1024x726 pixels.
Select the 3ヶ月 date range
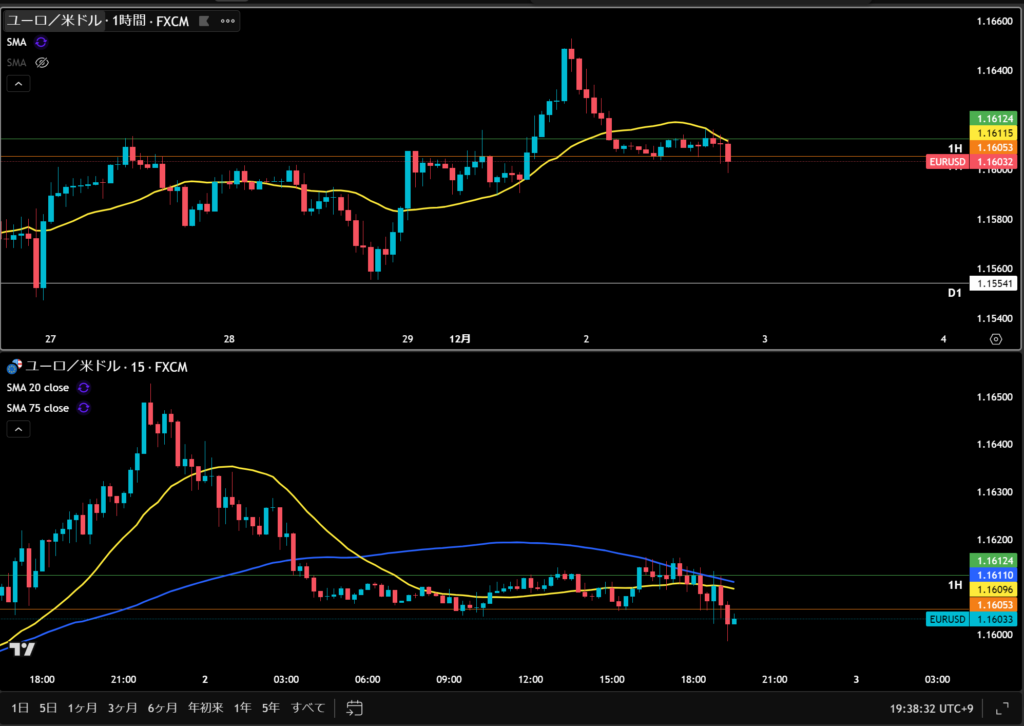click(x=122, y=708)
